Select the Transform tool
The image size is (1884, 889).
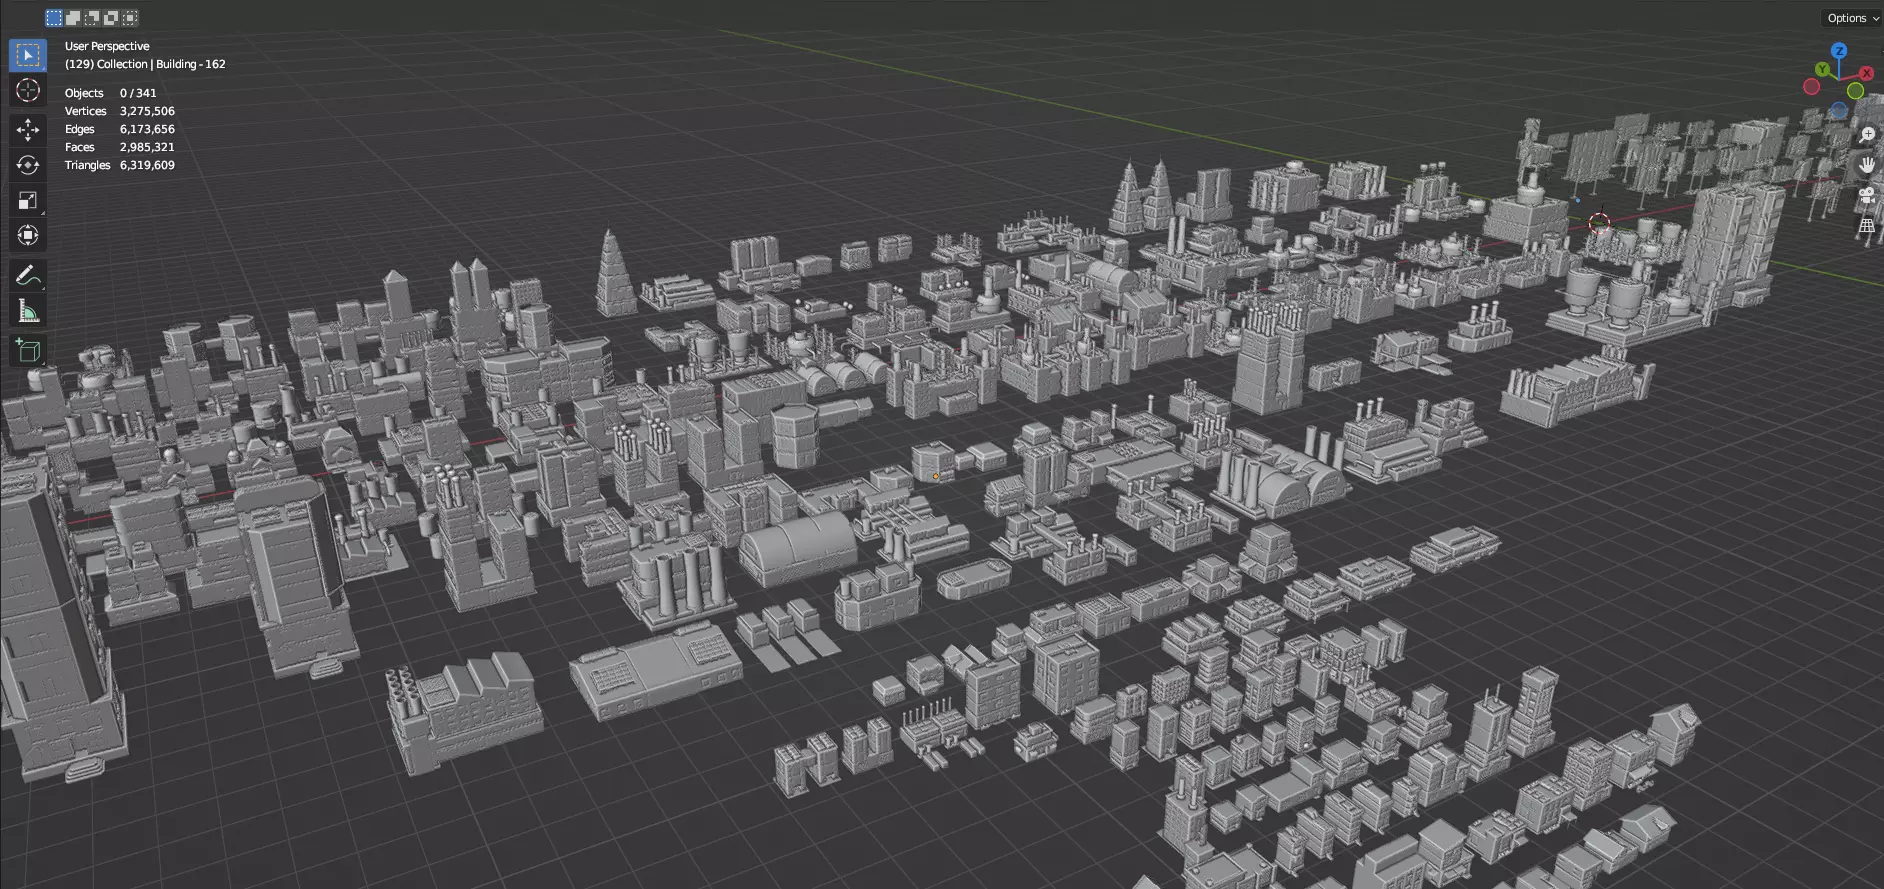pyautogui.click(x=28, y=235)
